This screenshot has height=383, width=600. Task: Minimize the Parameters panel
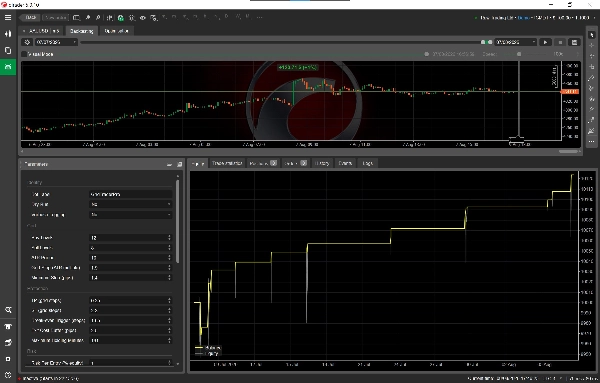(169, 165)
